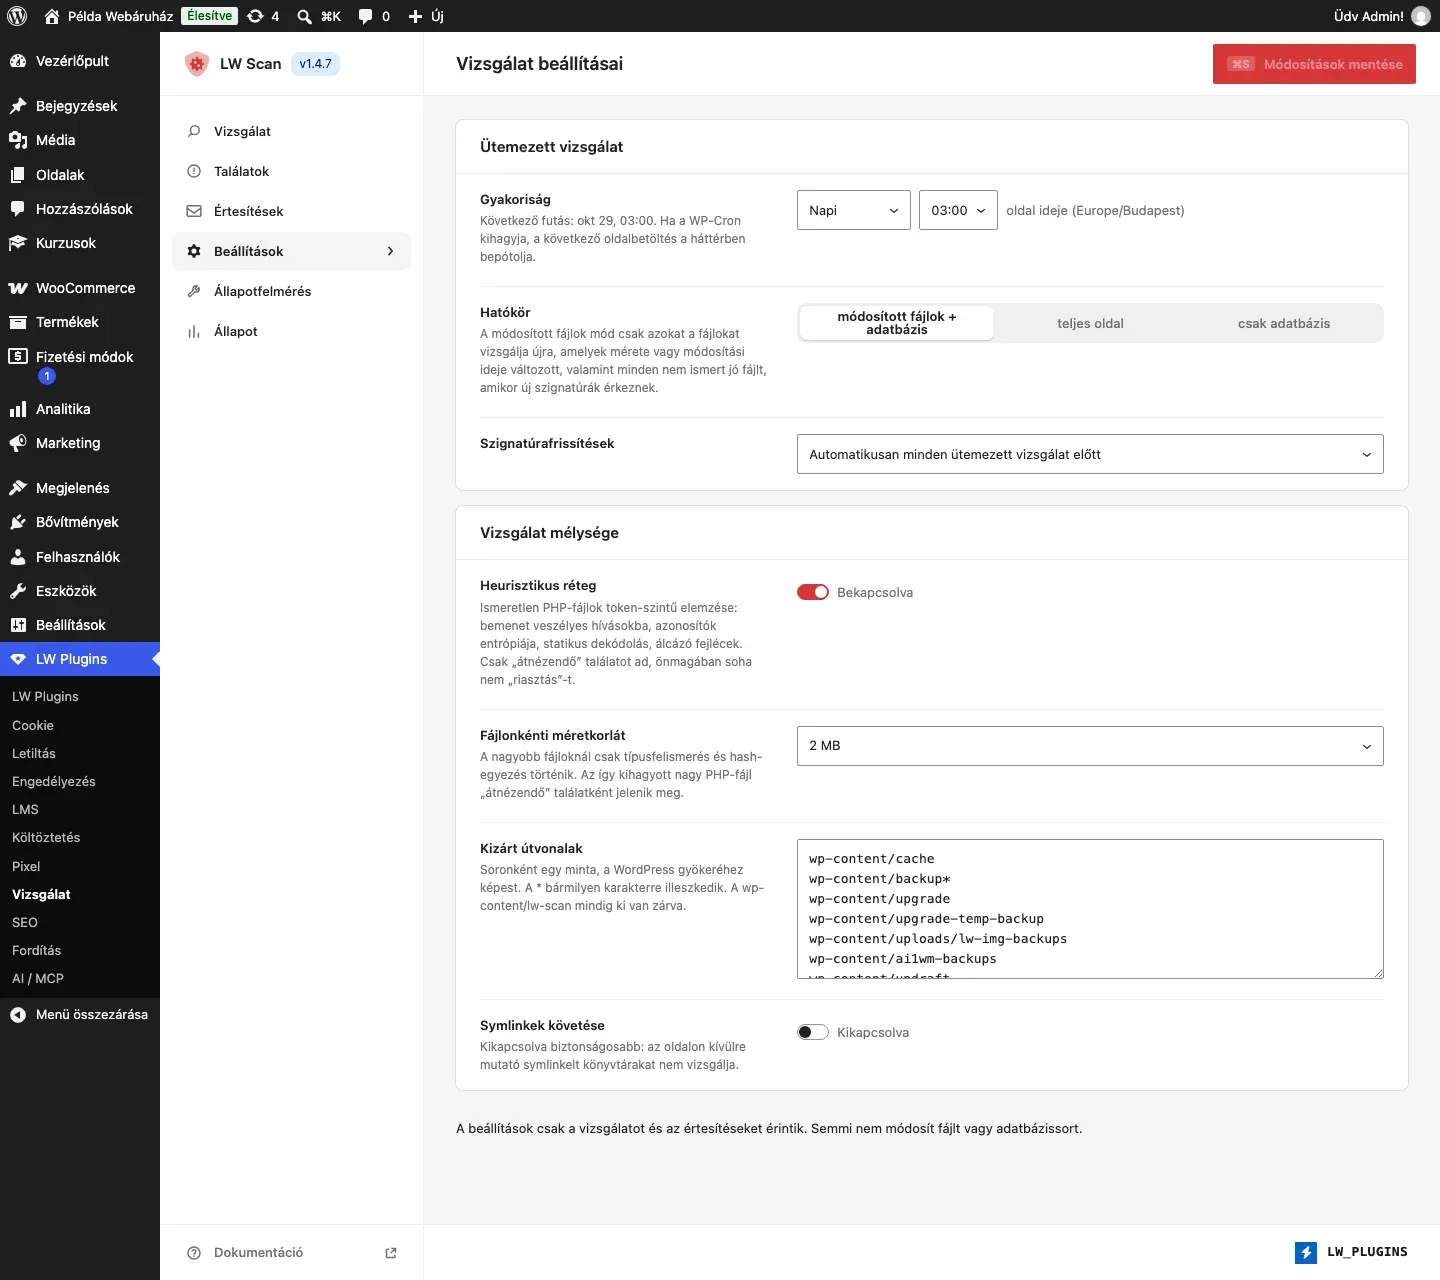Click the external link icon beside Dokumentáció

click(x=391, y=1253)
